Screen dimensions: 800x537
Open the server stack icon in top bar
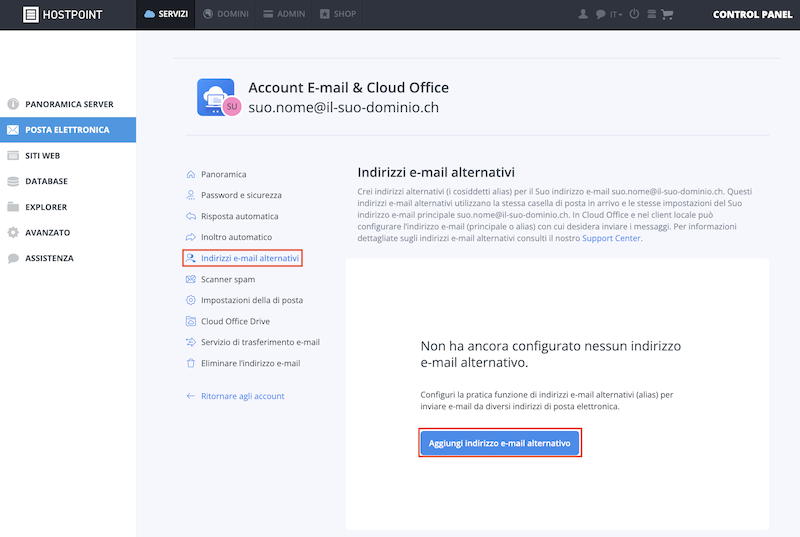tap(652, 14)
